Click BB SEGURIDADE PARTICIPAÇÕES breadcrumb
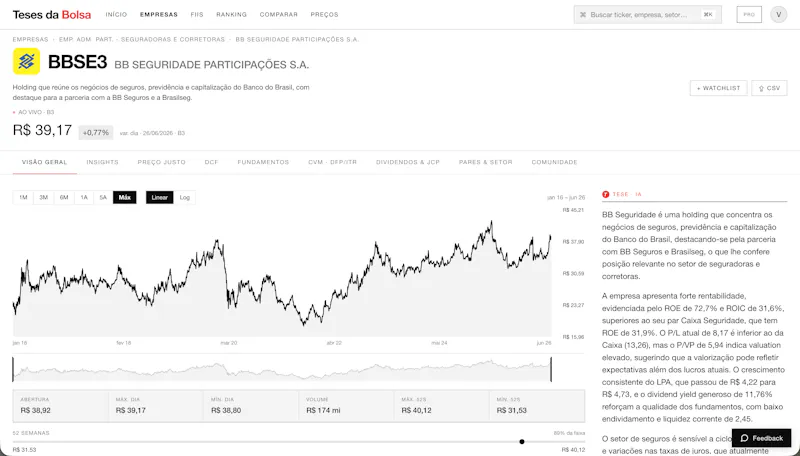Viewport: 800px width, 456px height. 297,39
